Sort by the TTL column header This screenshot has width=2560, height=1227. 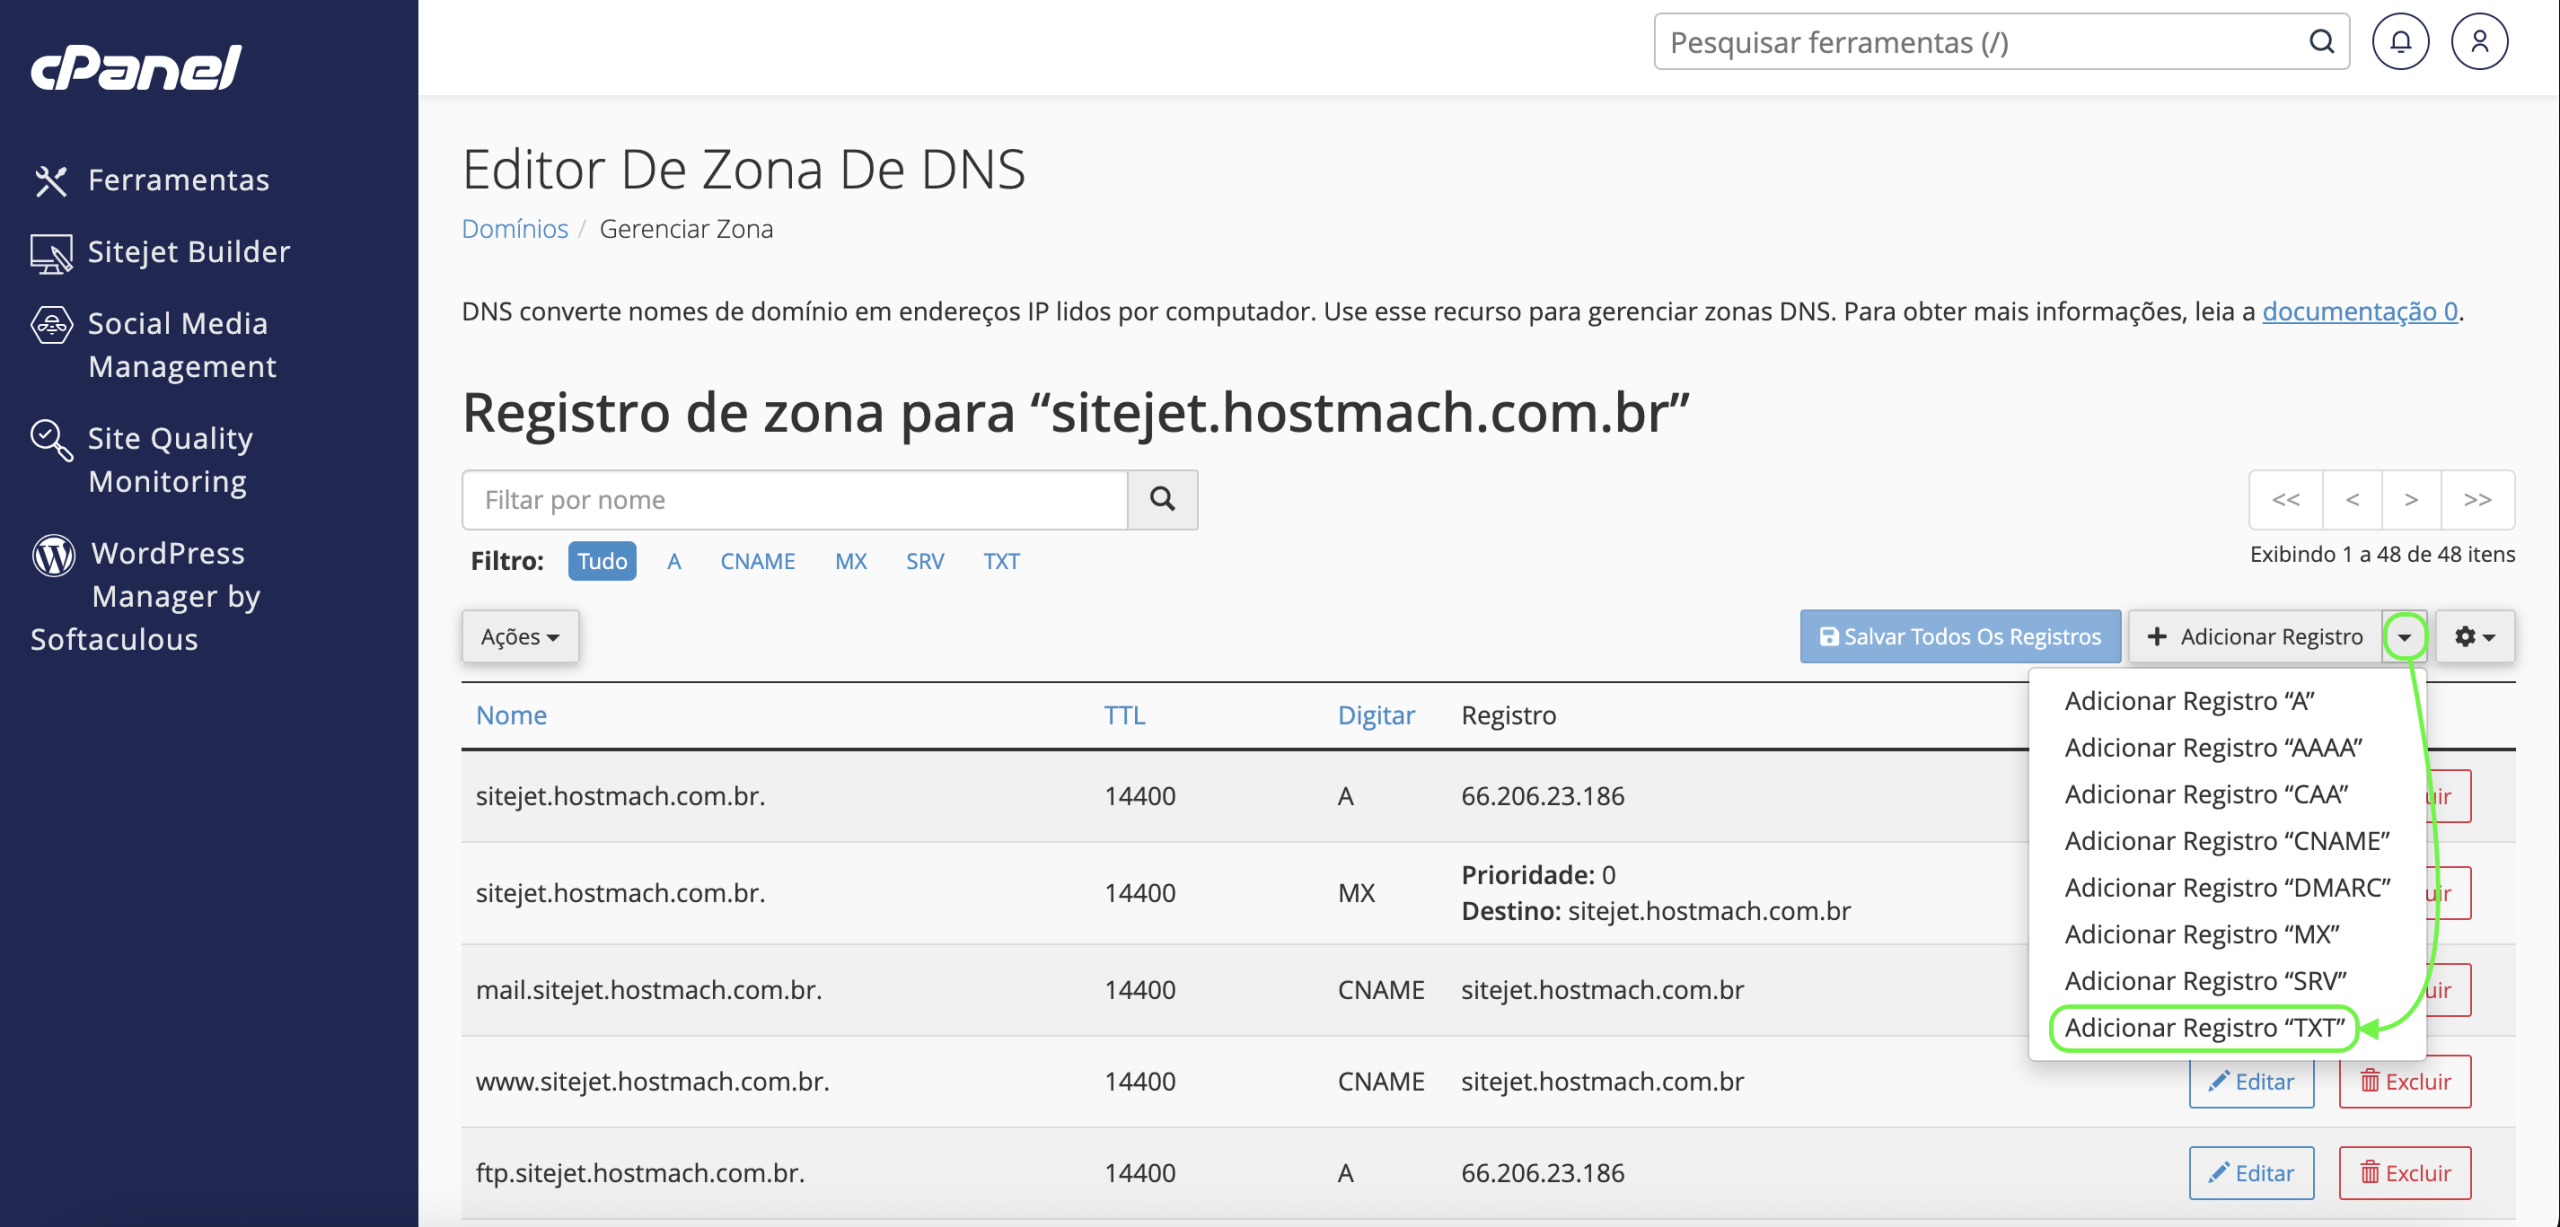point(1124,715)
